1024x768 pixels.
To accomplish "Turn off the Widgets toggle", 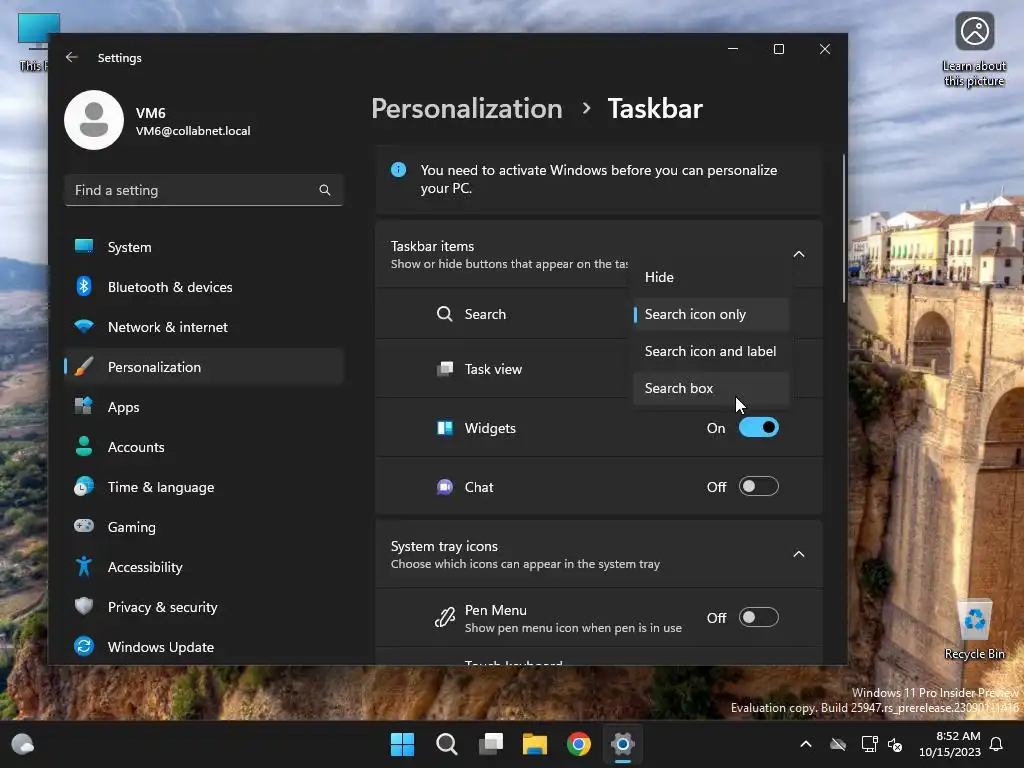I will click(x=759, y=428).
